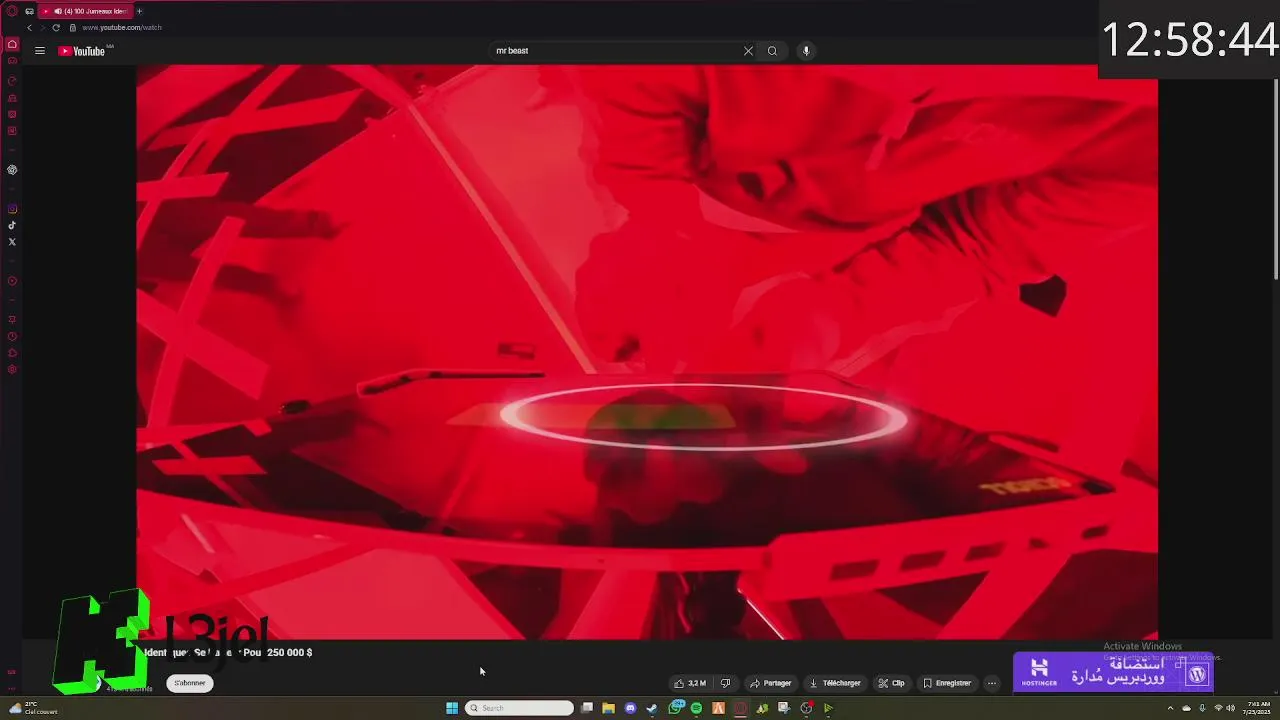Open Discord from the taskbar

(630, 708)
